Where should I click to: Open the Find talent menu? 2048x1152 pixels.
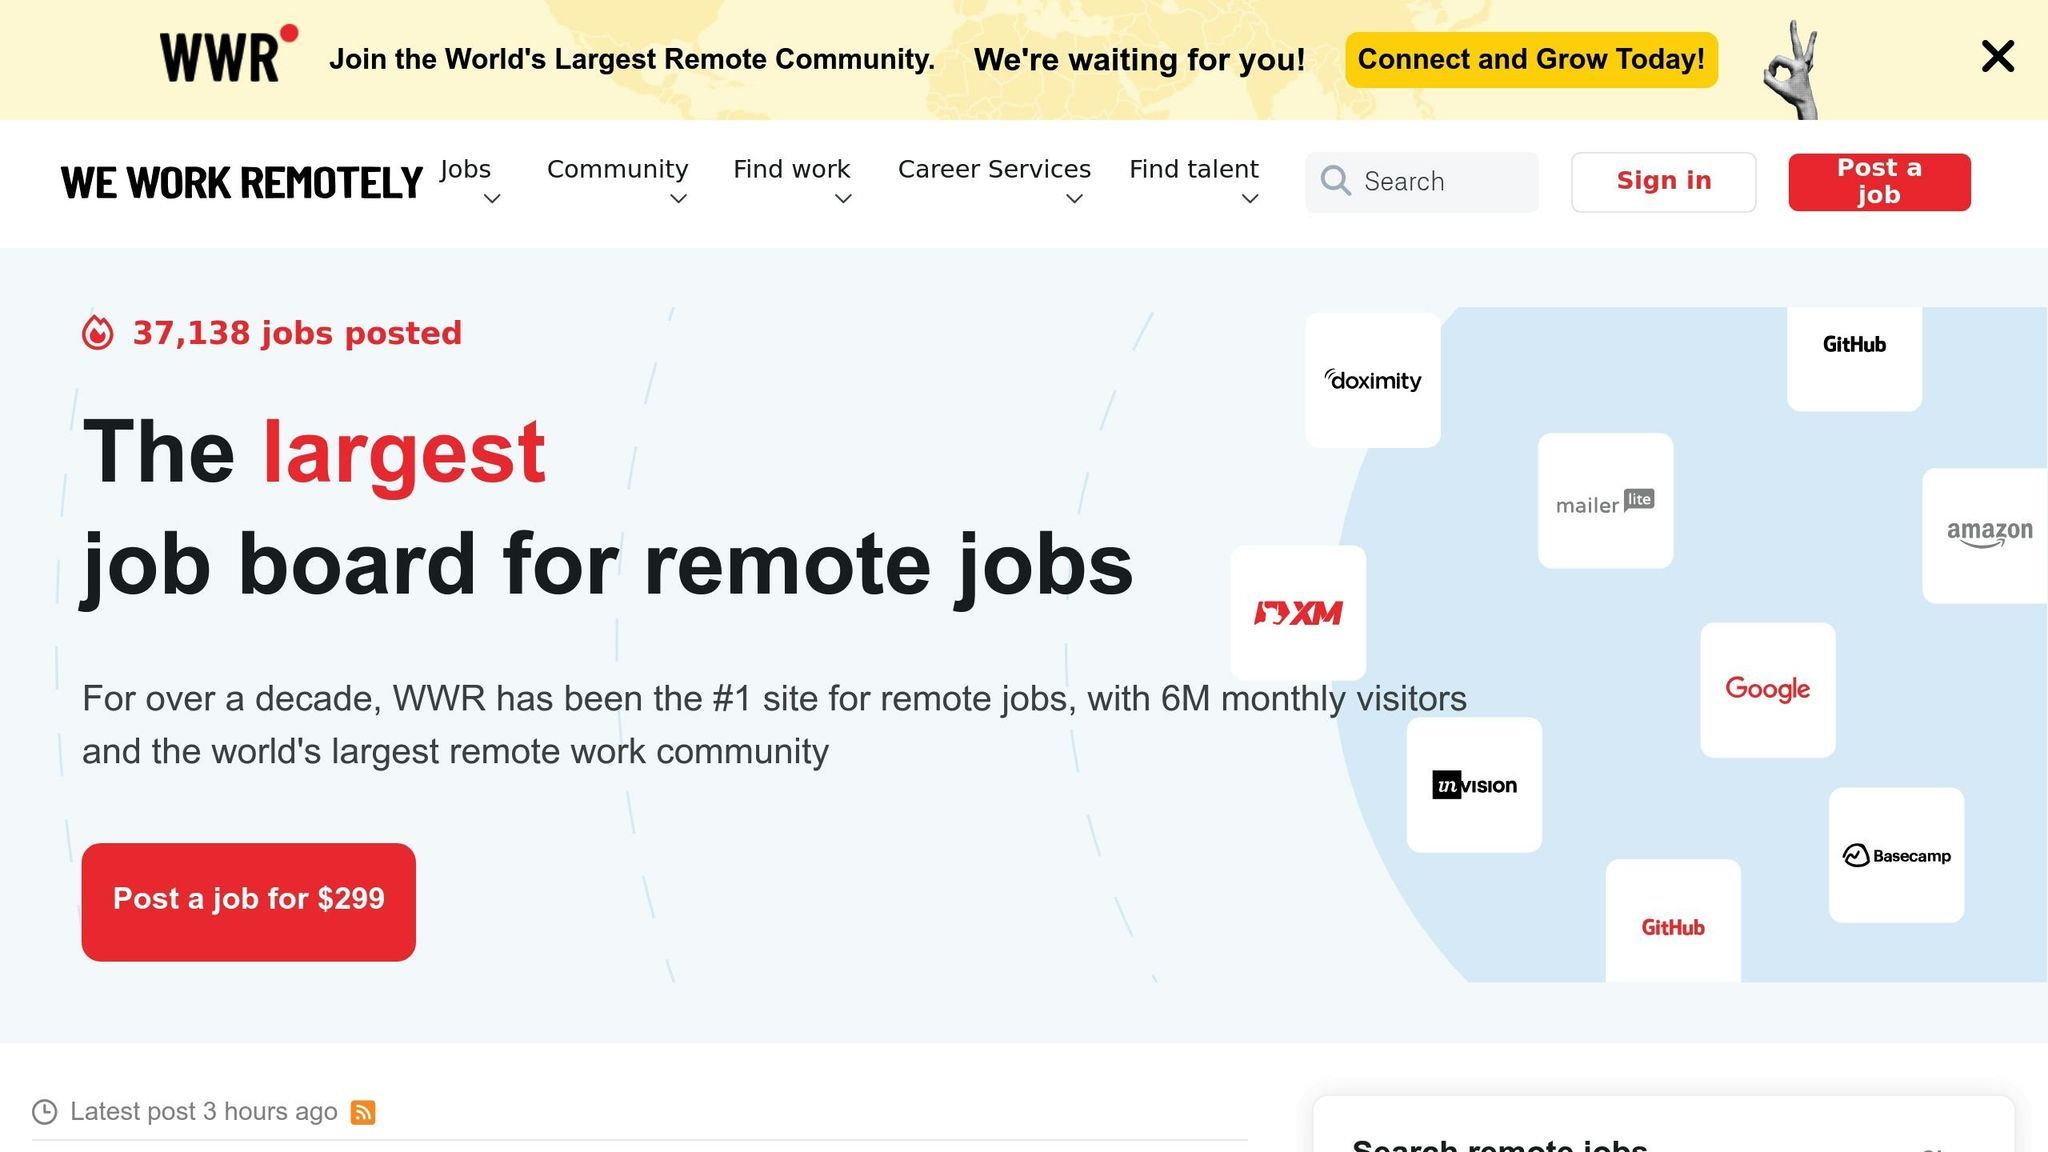[x=1193, y=169]
